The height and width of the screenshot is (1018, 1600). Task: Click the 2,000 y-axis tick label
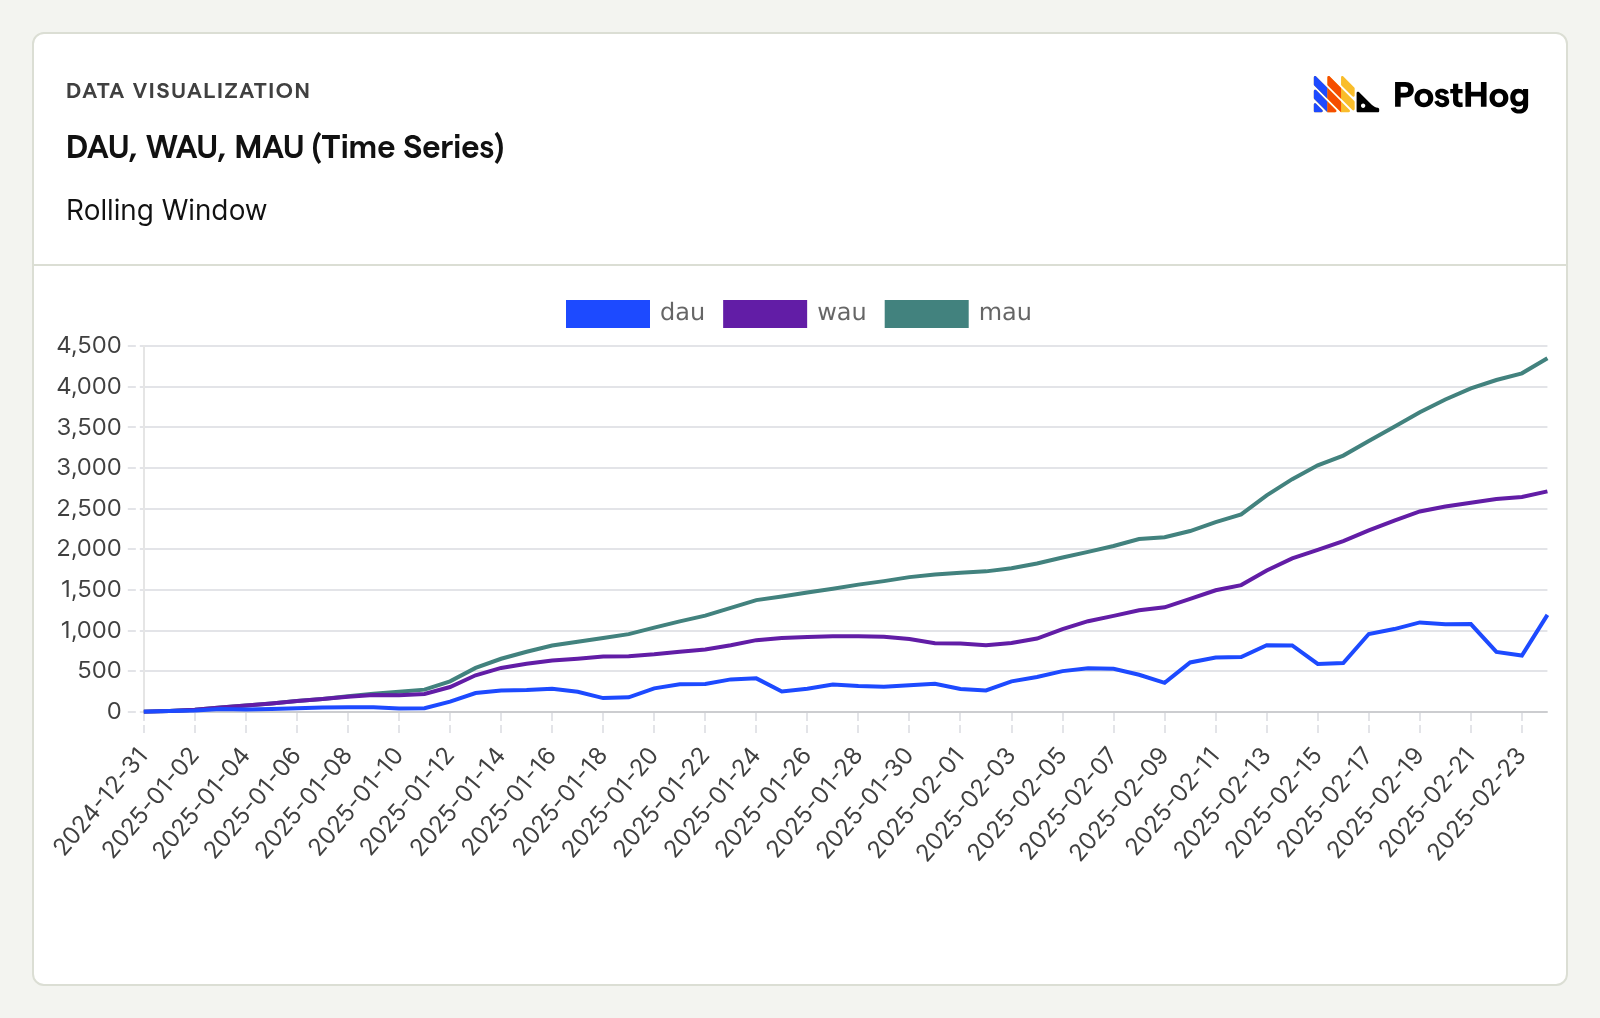click(x=89, y=549)
